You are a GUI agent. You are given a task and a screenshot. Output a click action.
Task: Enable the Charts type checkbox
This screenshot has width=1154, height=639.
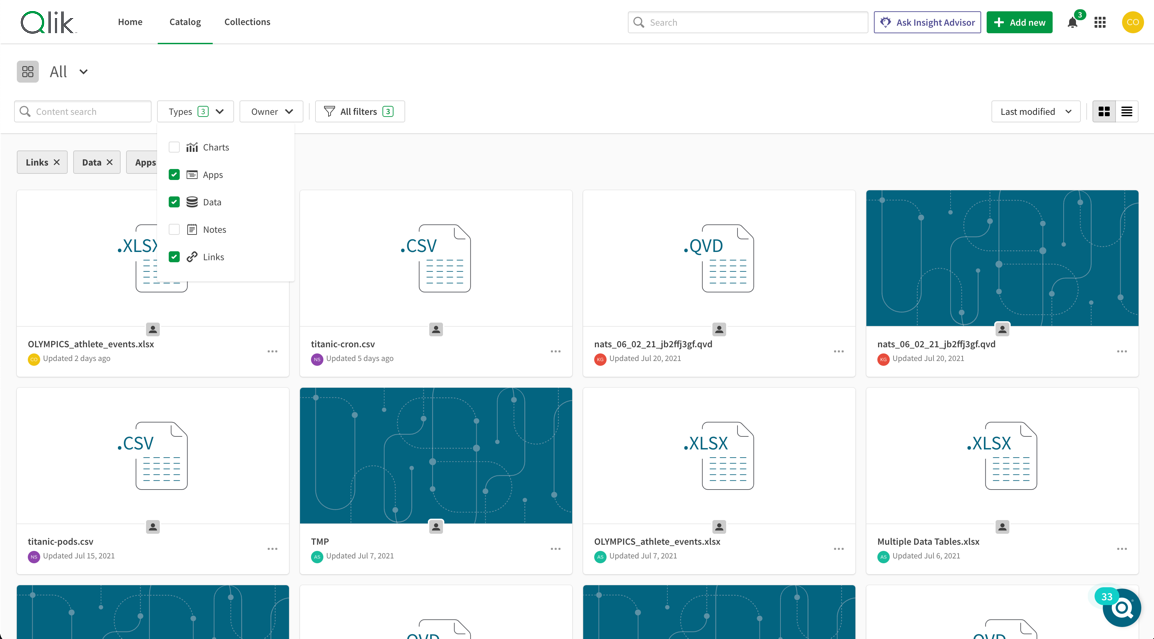(174, 147)
